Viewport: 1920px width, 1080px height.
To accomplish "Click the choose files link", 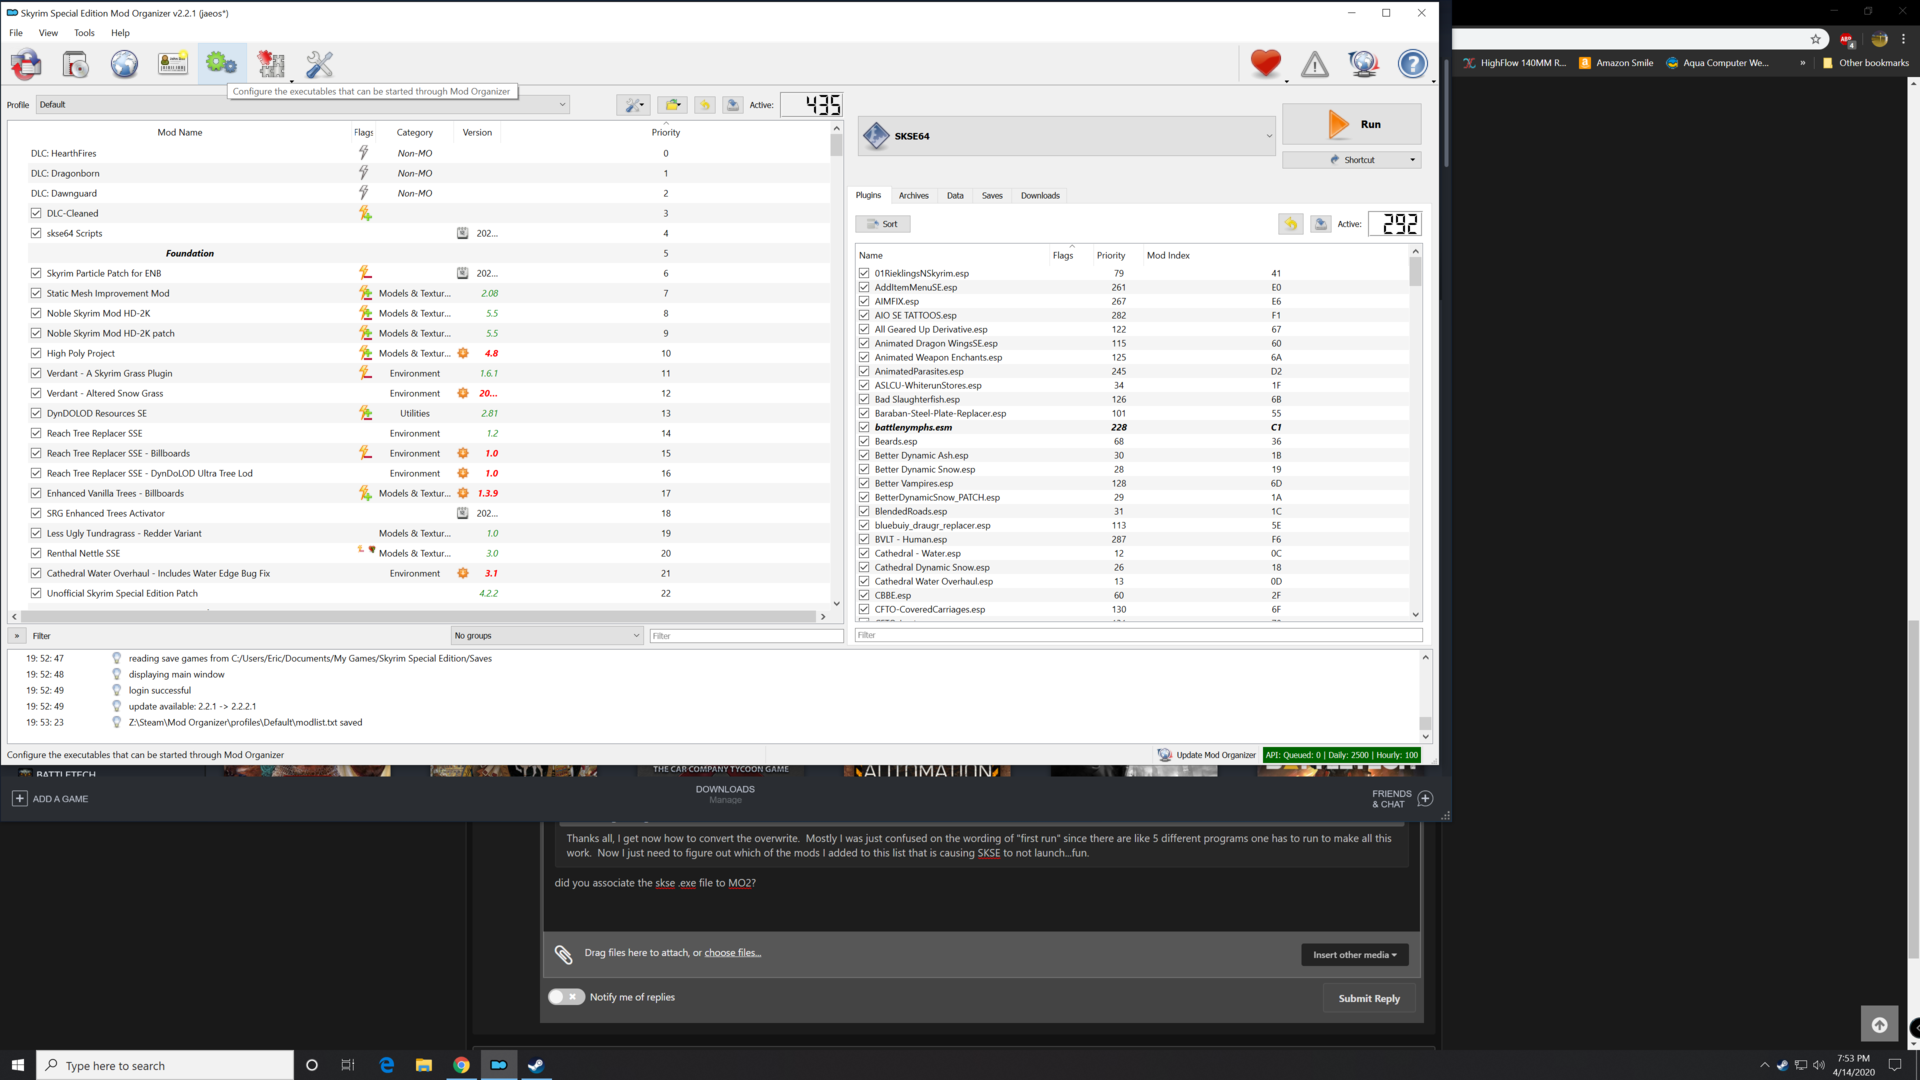I will 733,953.
